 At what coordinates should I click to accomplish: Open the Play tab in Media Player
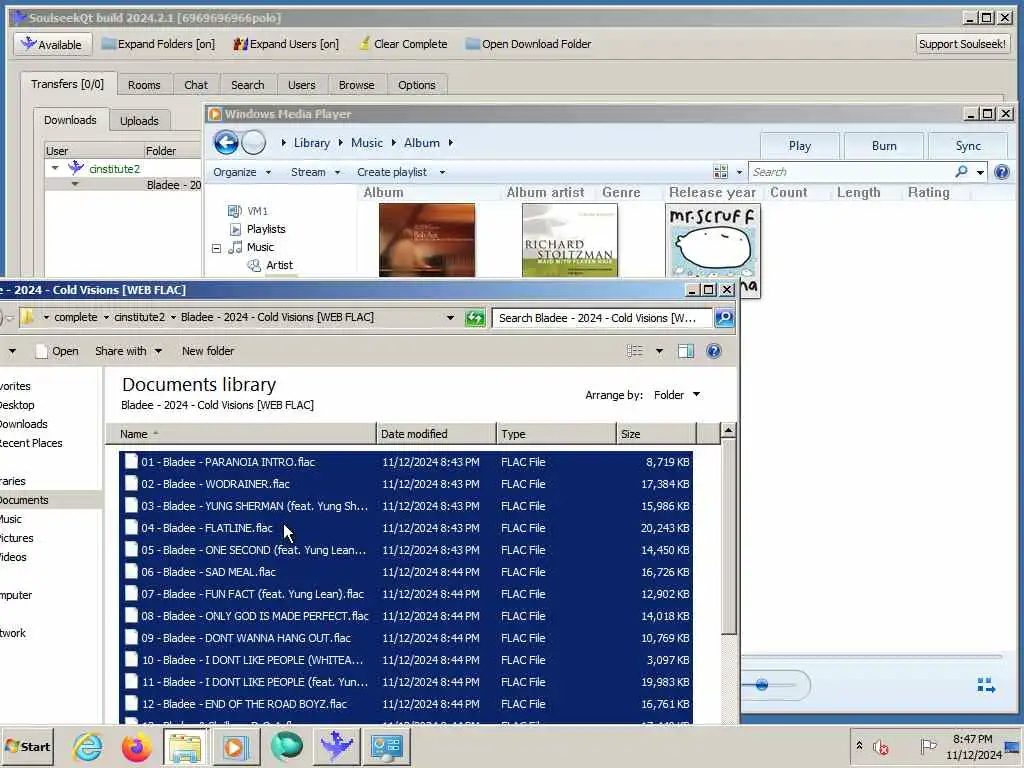pyautogui.click(x=799, y=146)
